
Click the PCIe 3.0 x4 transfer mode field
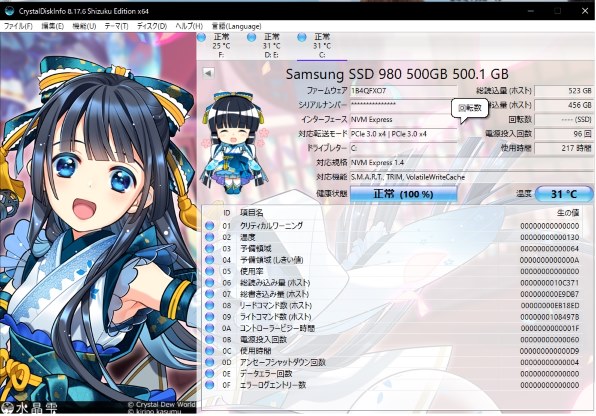click(403, 134)
